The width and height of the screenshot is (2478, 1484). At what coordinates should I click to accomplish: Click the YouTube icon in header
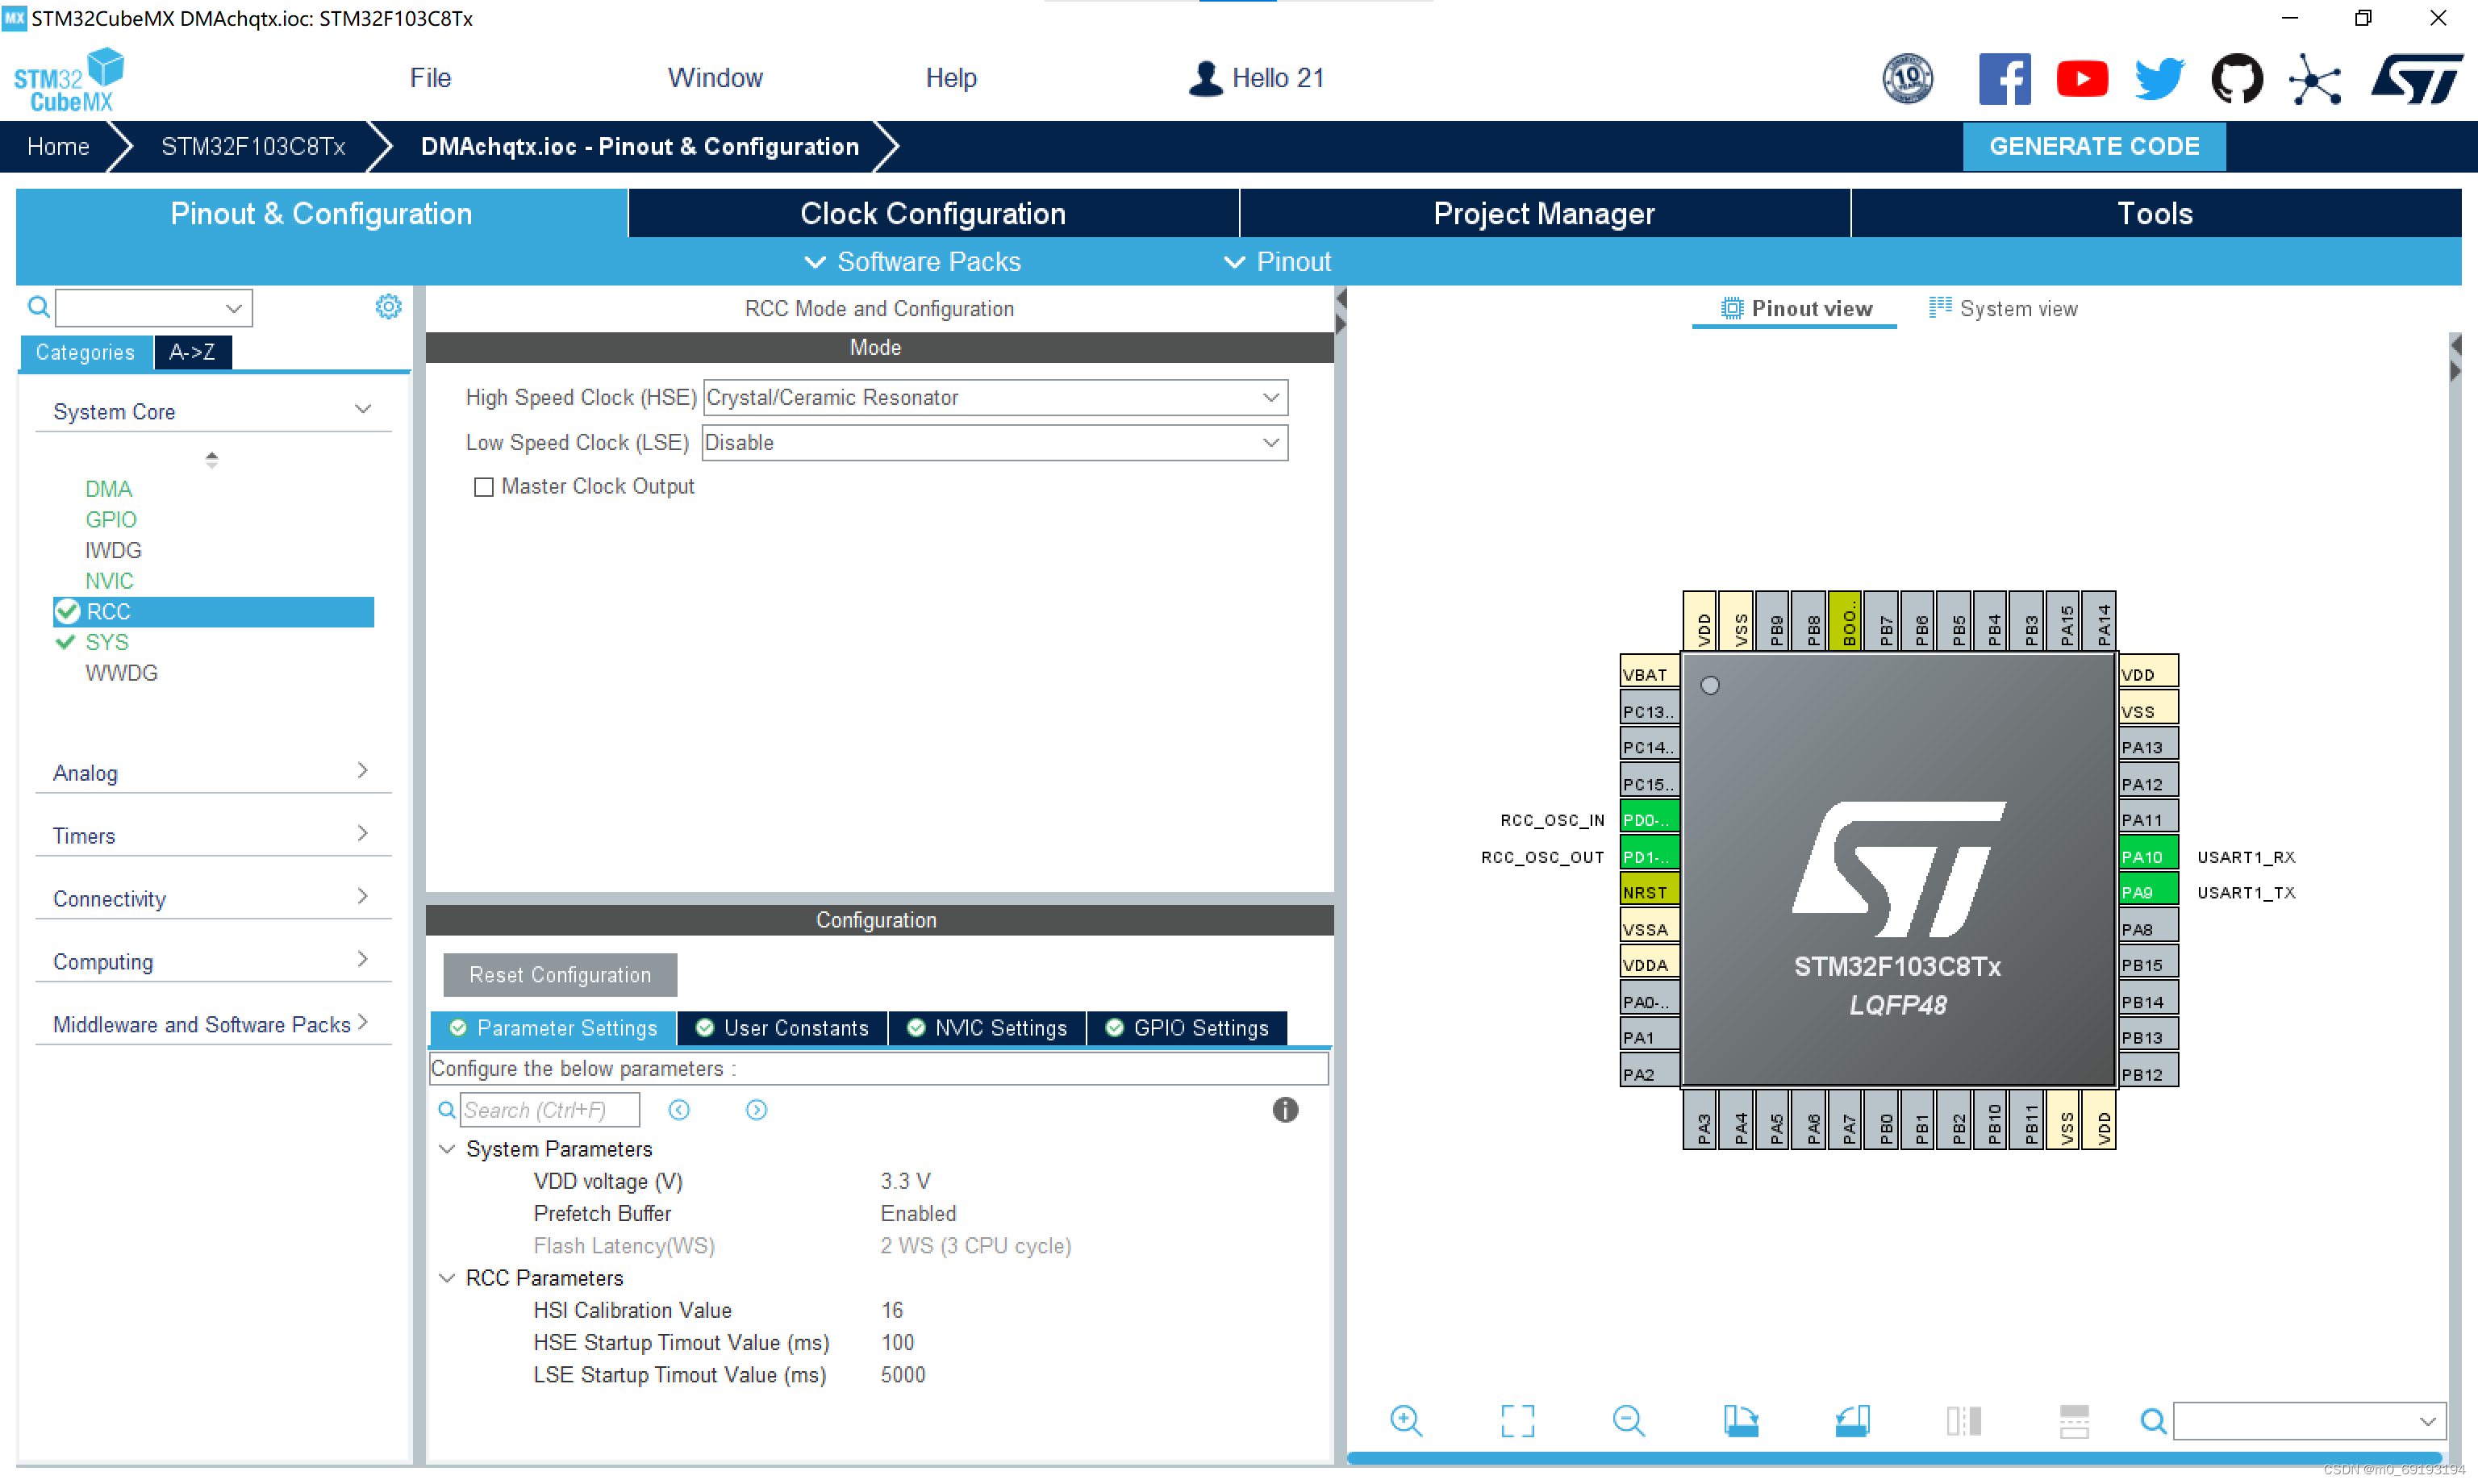2082,79
